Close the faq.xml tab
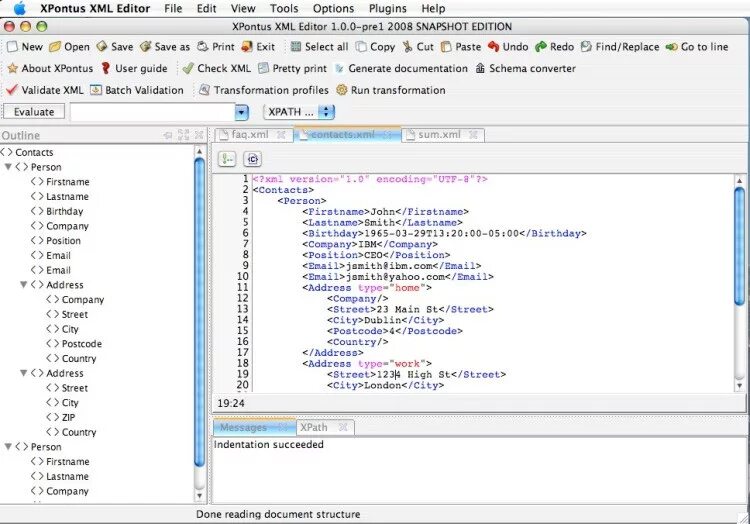750x524 pixels. [x=281, y=135]
